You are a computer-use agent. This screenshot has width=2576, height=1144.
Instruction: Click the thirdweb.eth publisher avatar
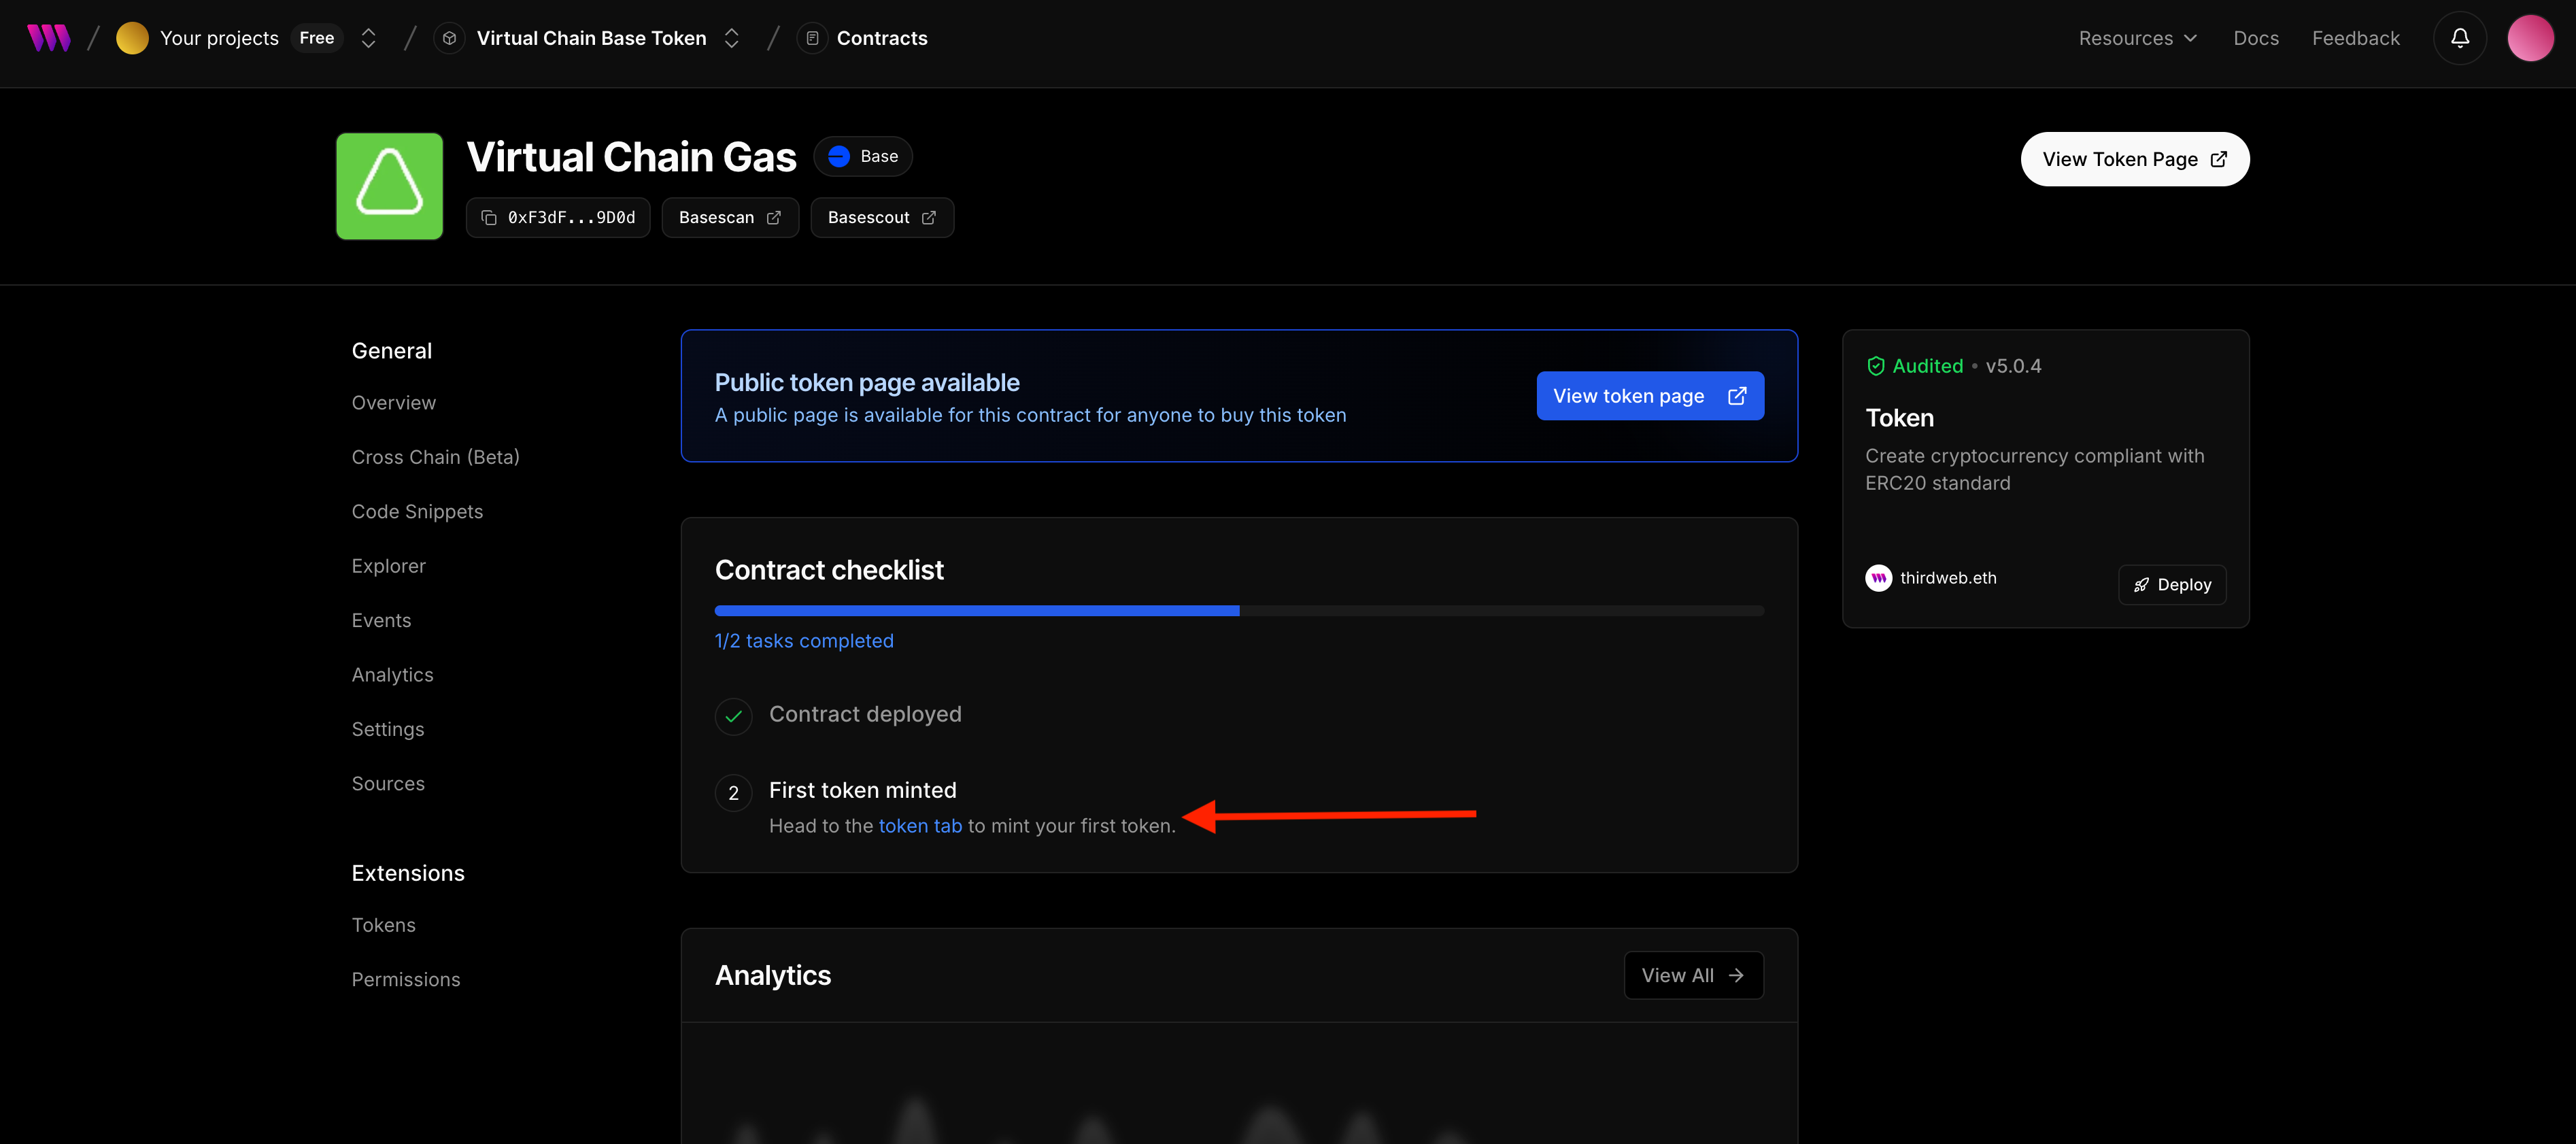[1878, 578]
